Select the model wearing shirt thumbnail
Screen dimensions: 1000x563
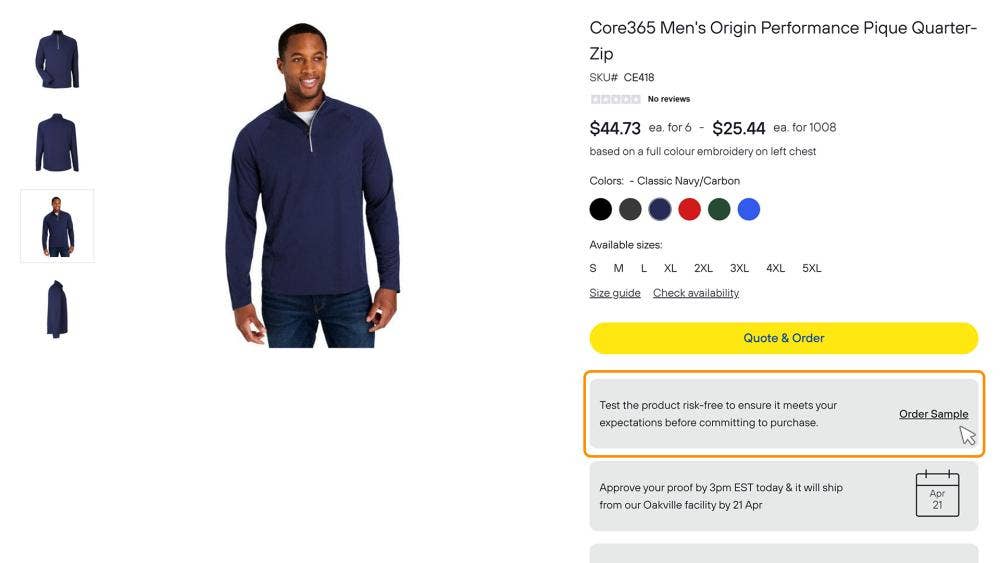point(57,226)
